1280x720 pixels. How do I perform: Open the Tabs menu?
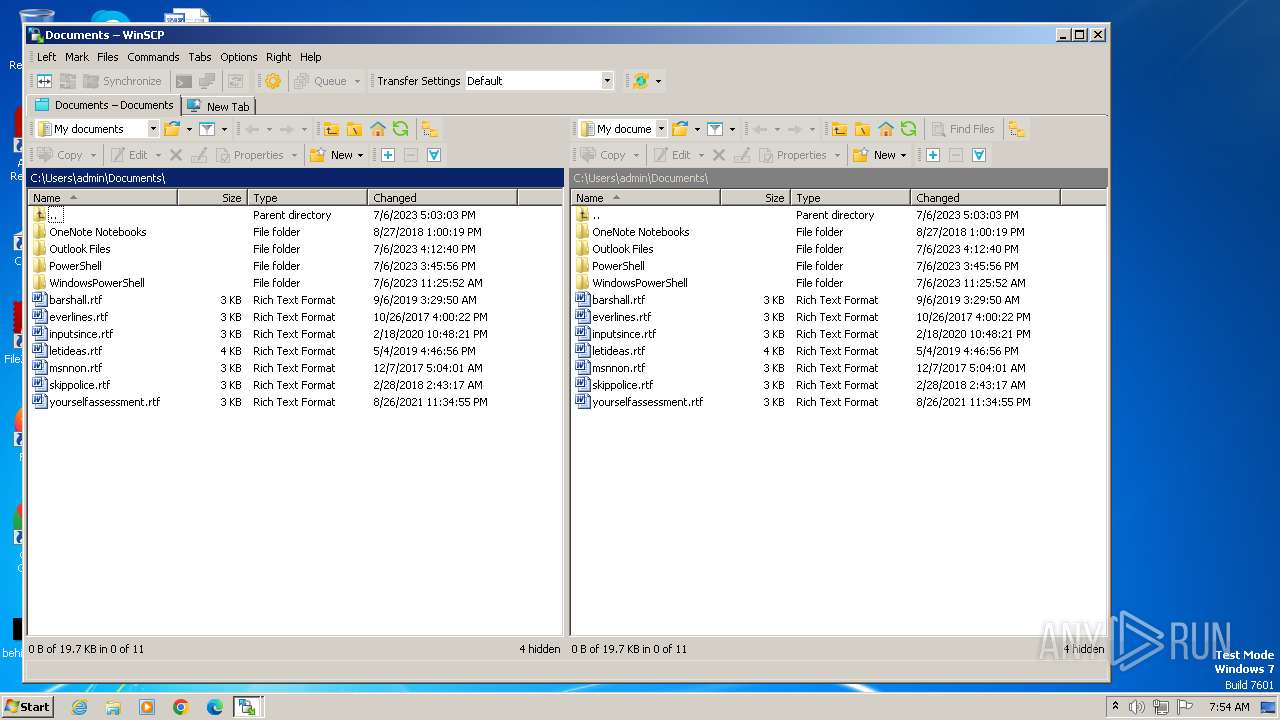click(x=200, y=57)
